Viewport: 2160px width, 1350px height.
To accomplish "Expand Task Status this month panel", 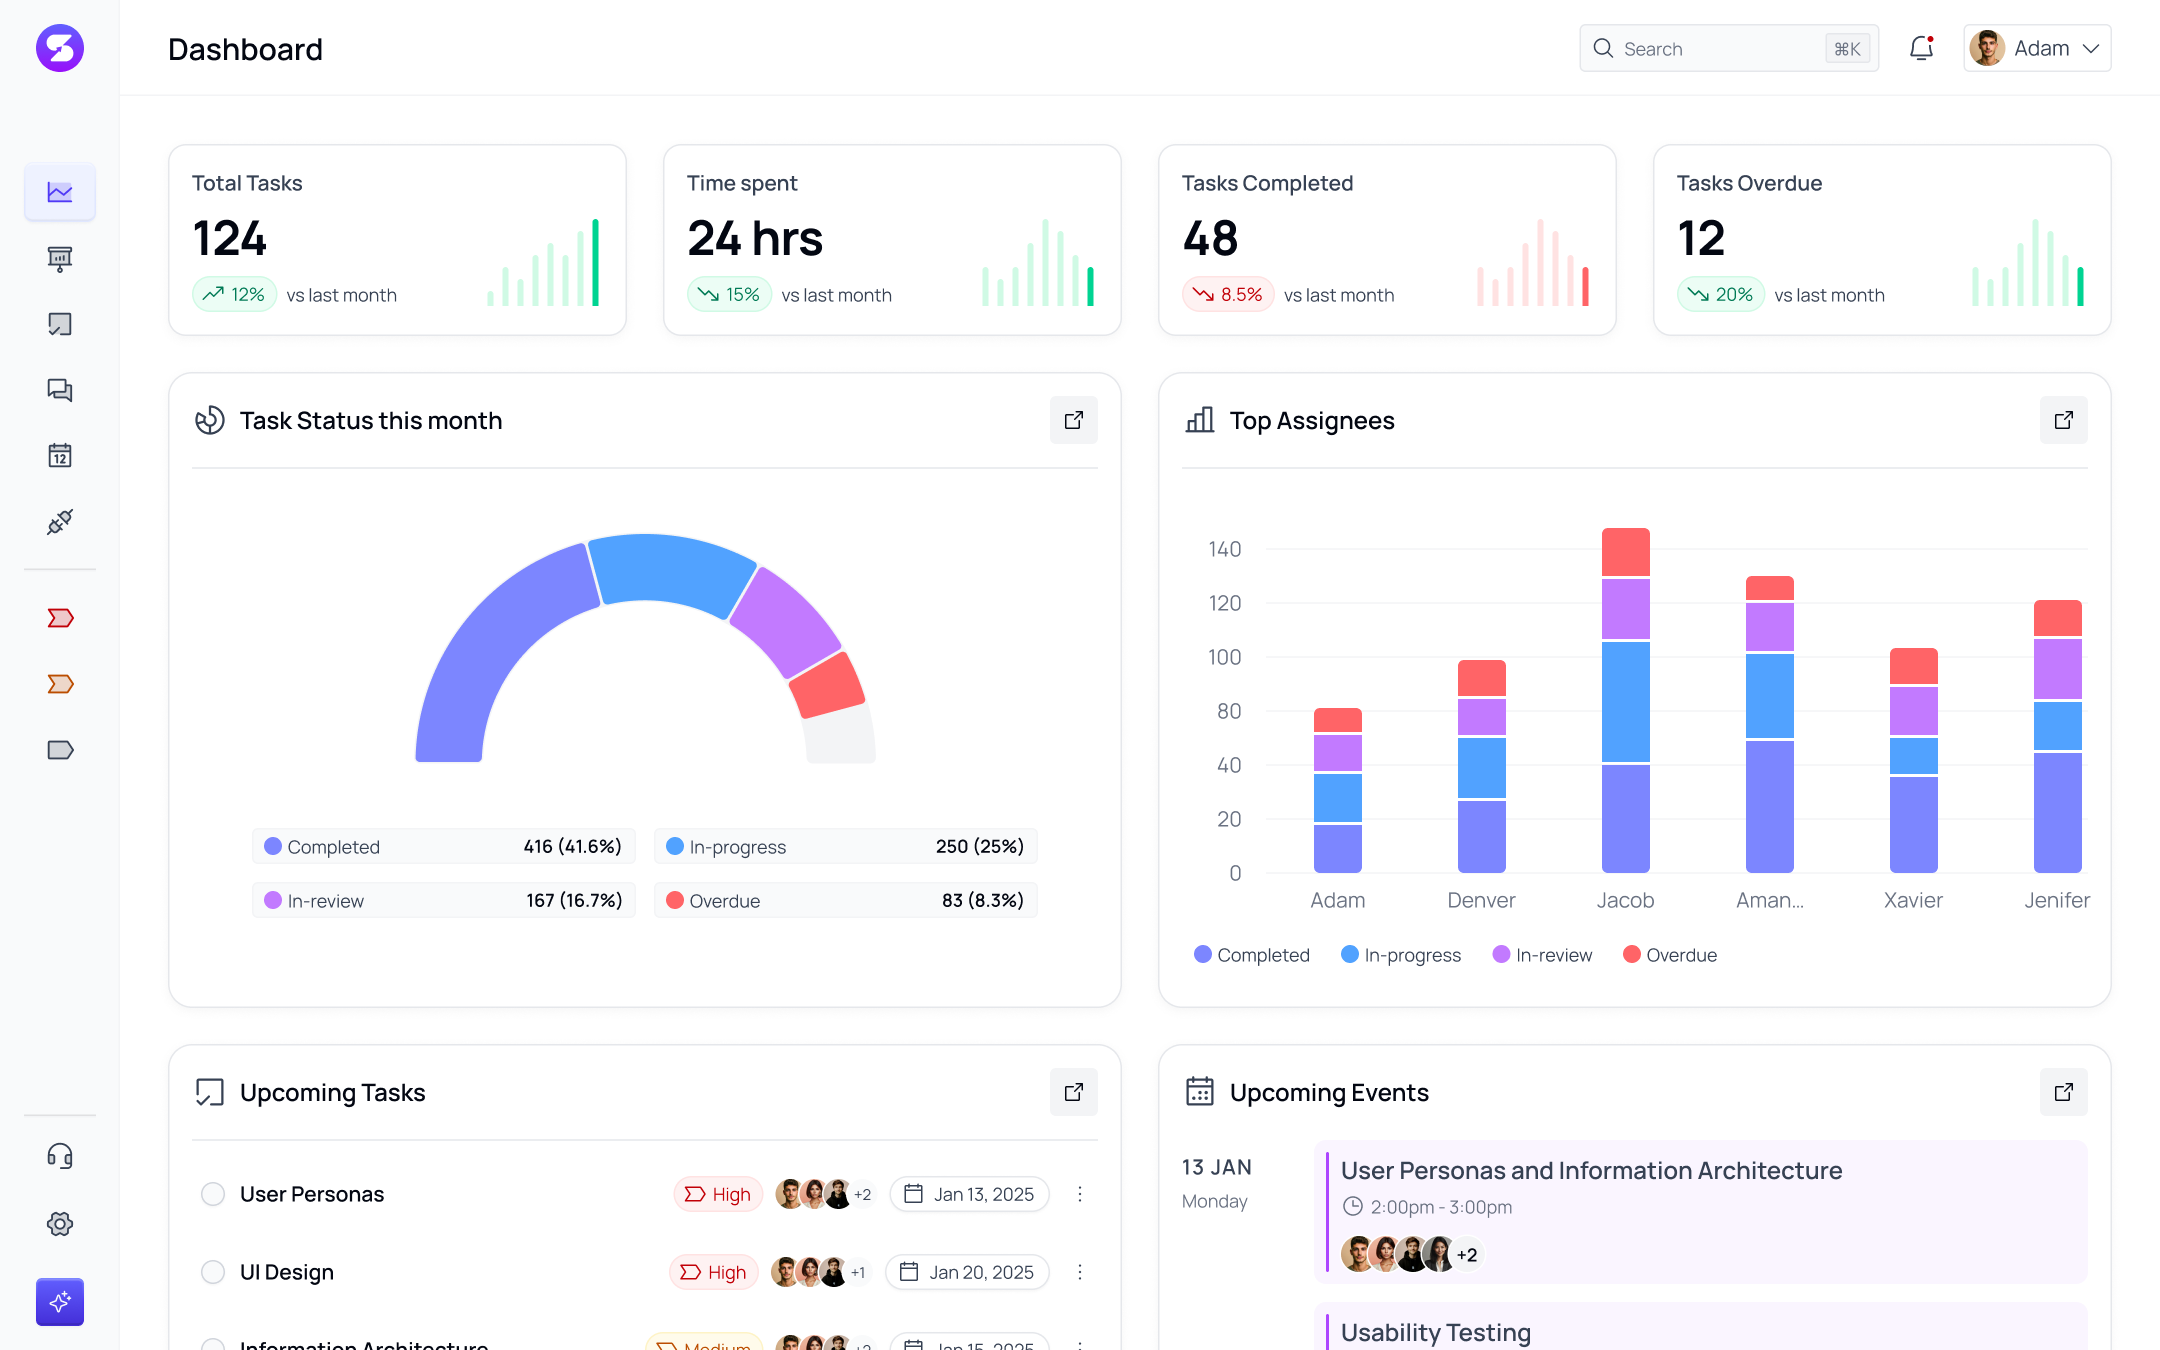I will click(x=1074, y=420).
